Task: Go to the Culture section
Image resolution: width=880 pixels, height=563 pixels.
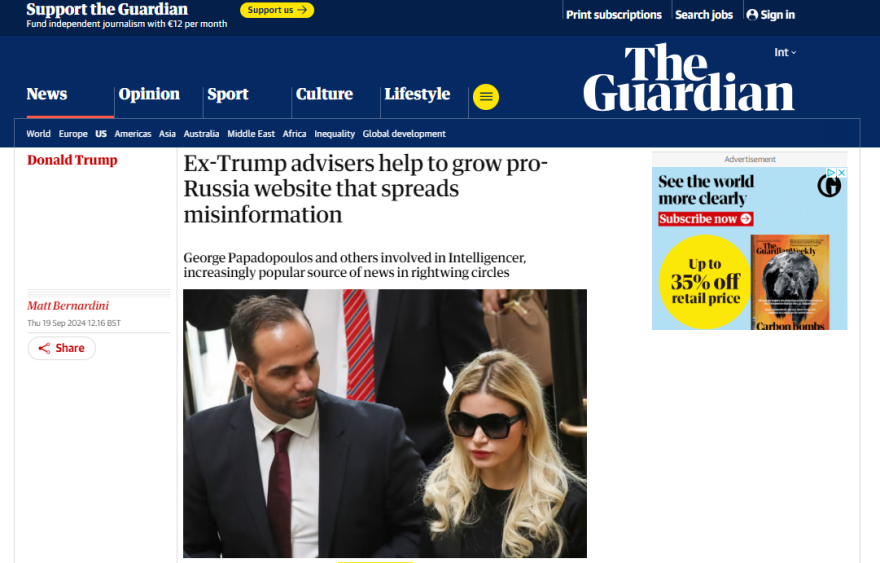Action: tap(324, 94)
